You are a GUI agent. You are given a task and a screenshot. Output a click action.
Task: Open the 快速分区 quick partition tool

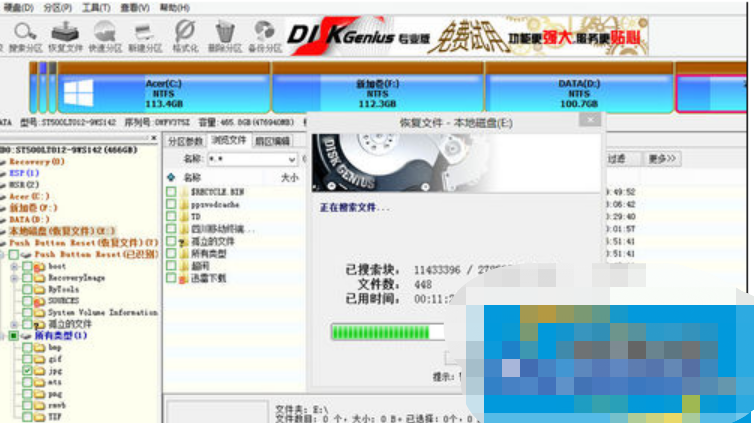pyautogui.click(x=104, y=36)
